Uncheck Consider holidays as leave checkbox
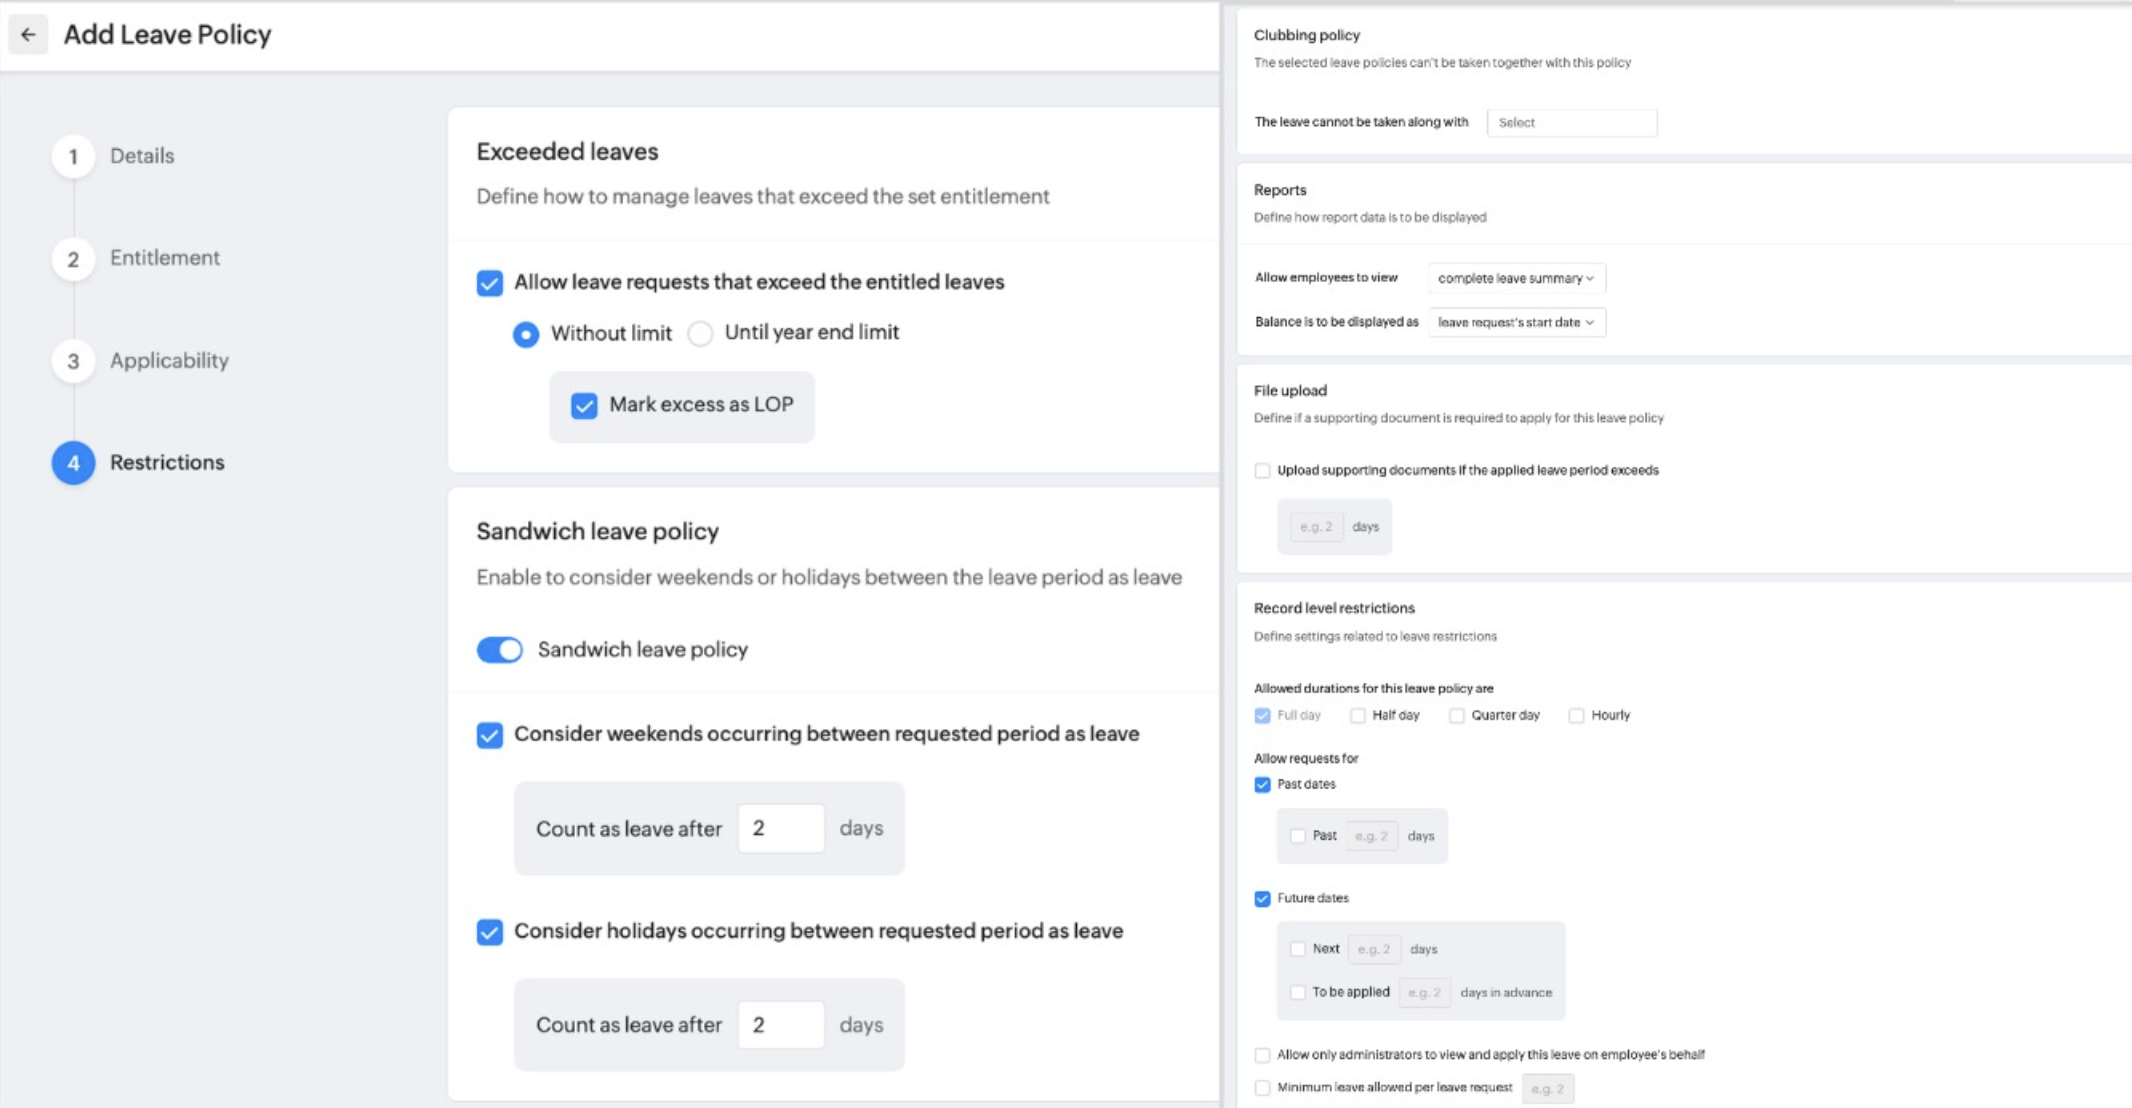Screen dimensions: 2132x1108 (490, 932)
